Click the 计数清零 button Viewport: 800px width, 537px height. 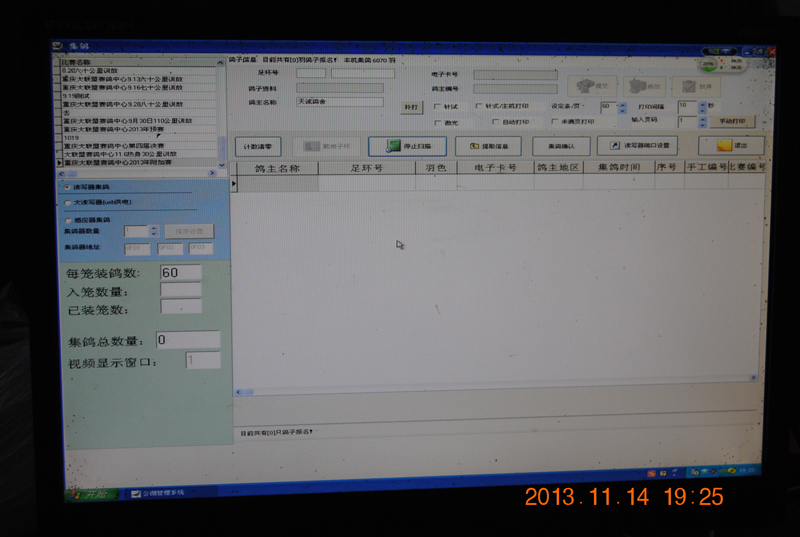[259, 146]
